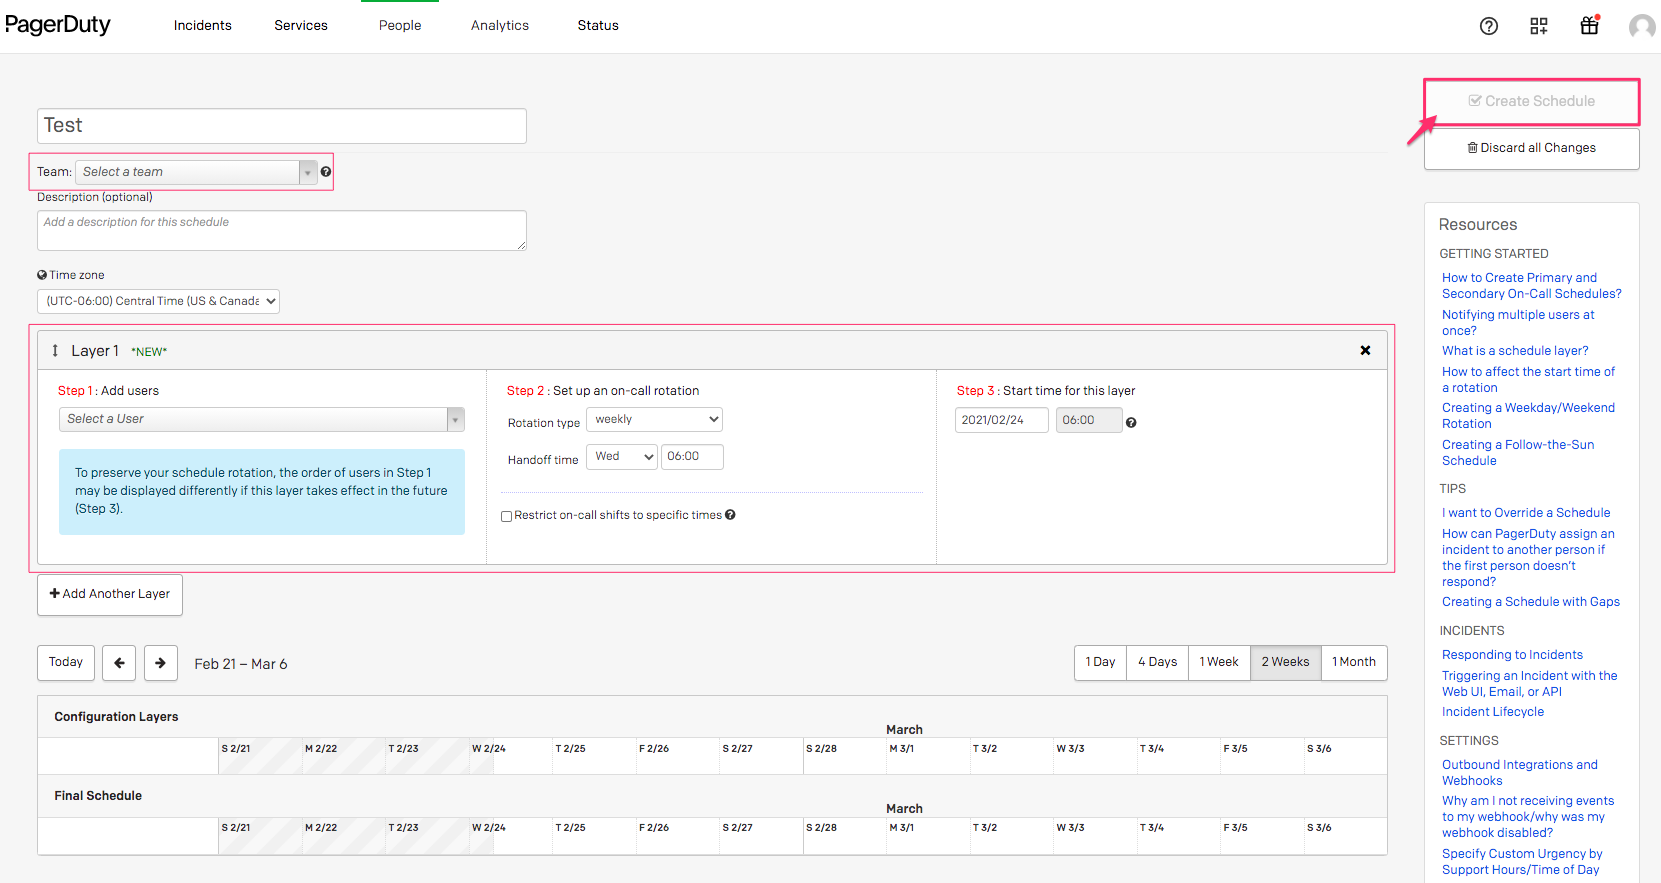Click the Team help tooltip icon
This screenshot has height=883, width=1661.
[326, 172]
